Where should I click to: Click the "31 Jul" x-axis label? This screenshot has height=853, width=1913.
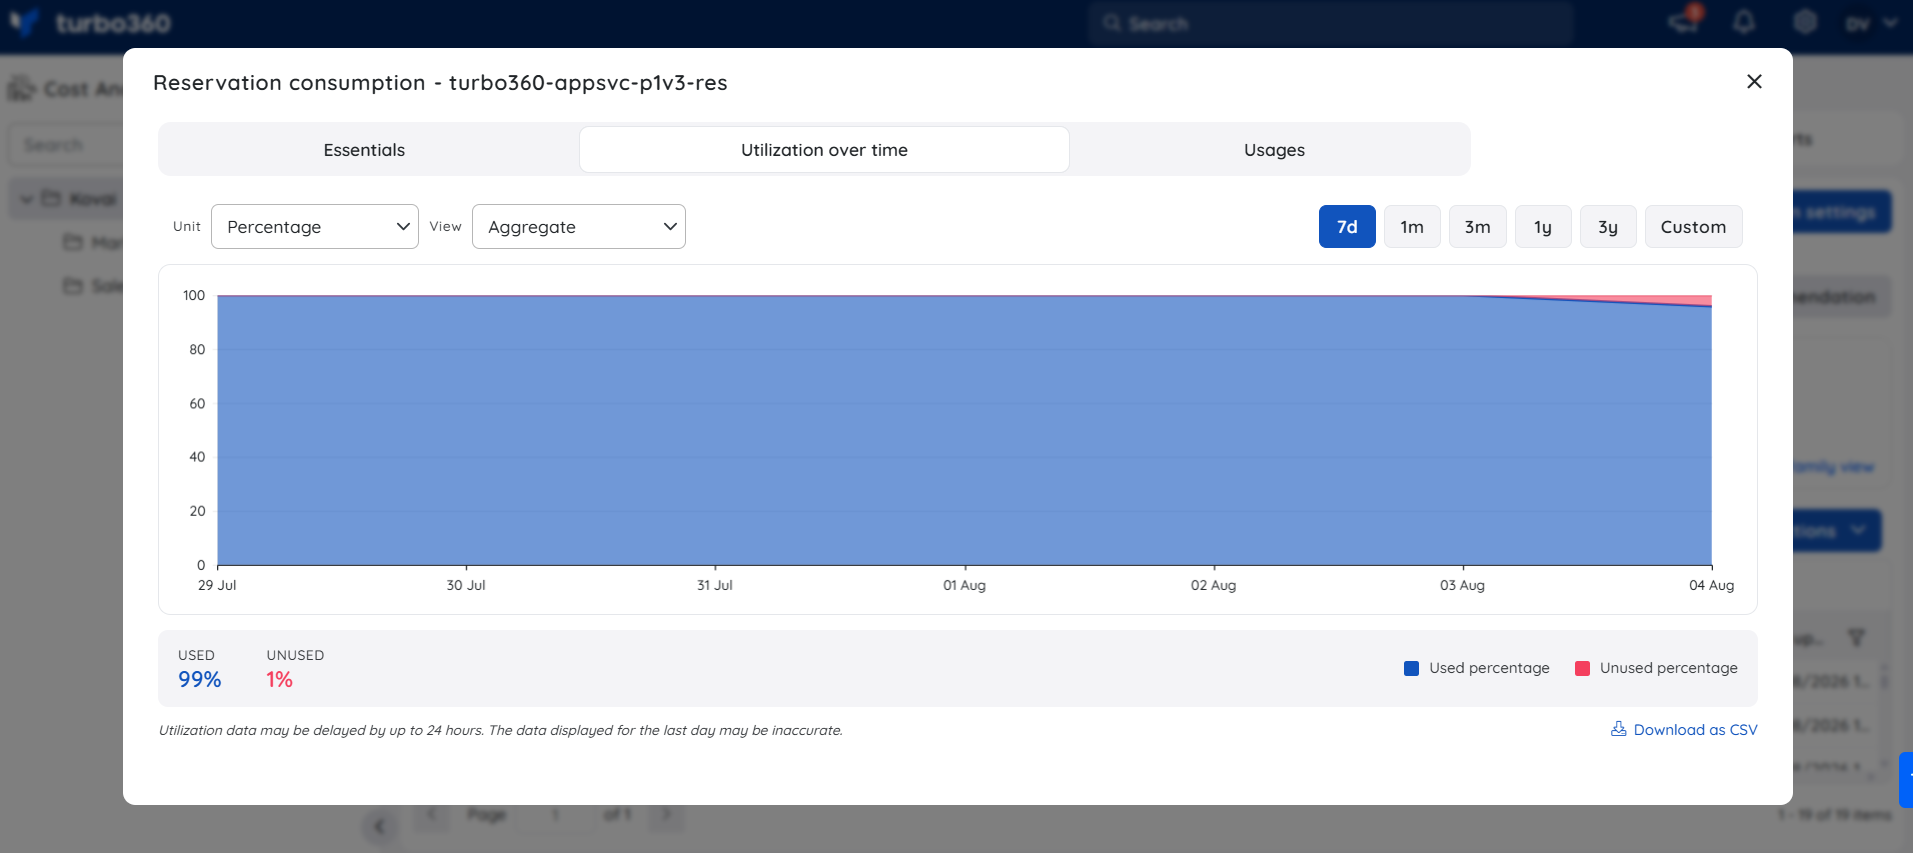tap(715, 585)
